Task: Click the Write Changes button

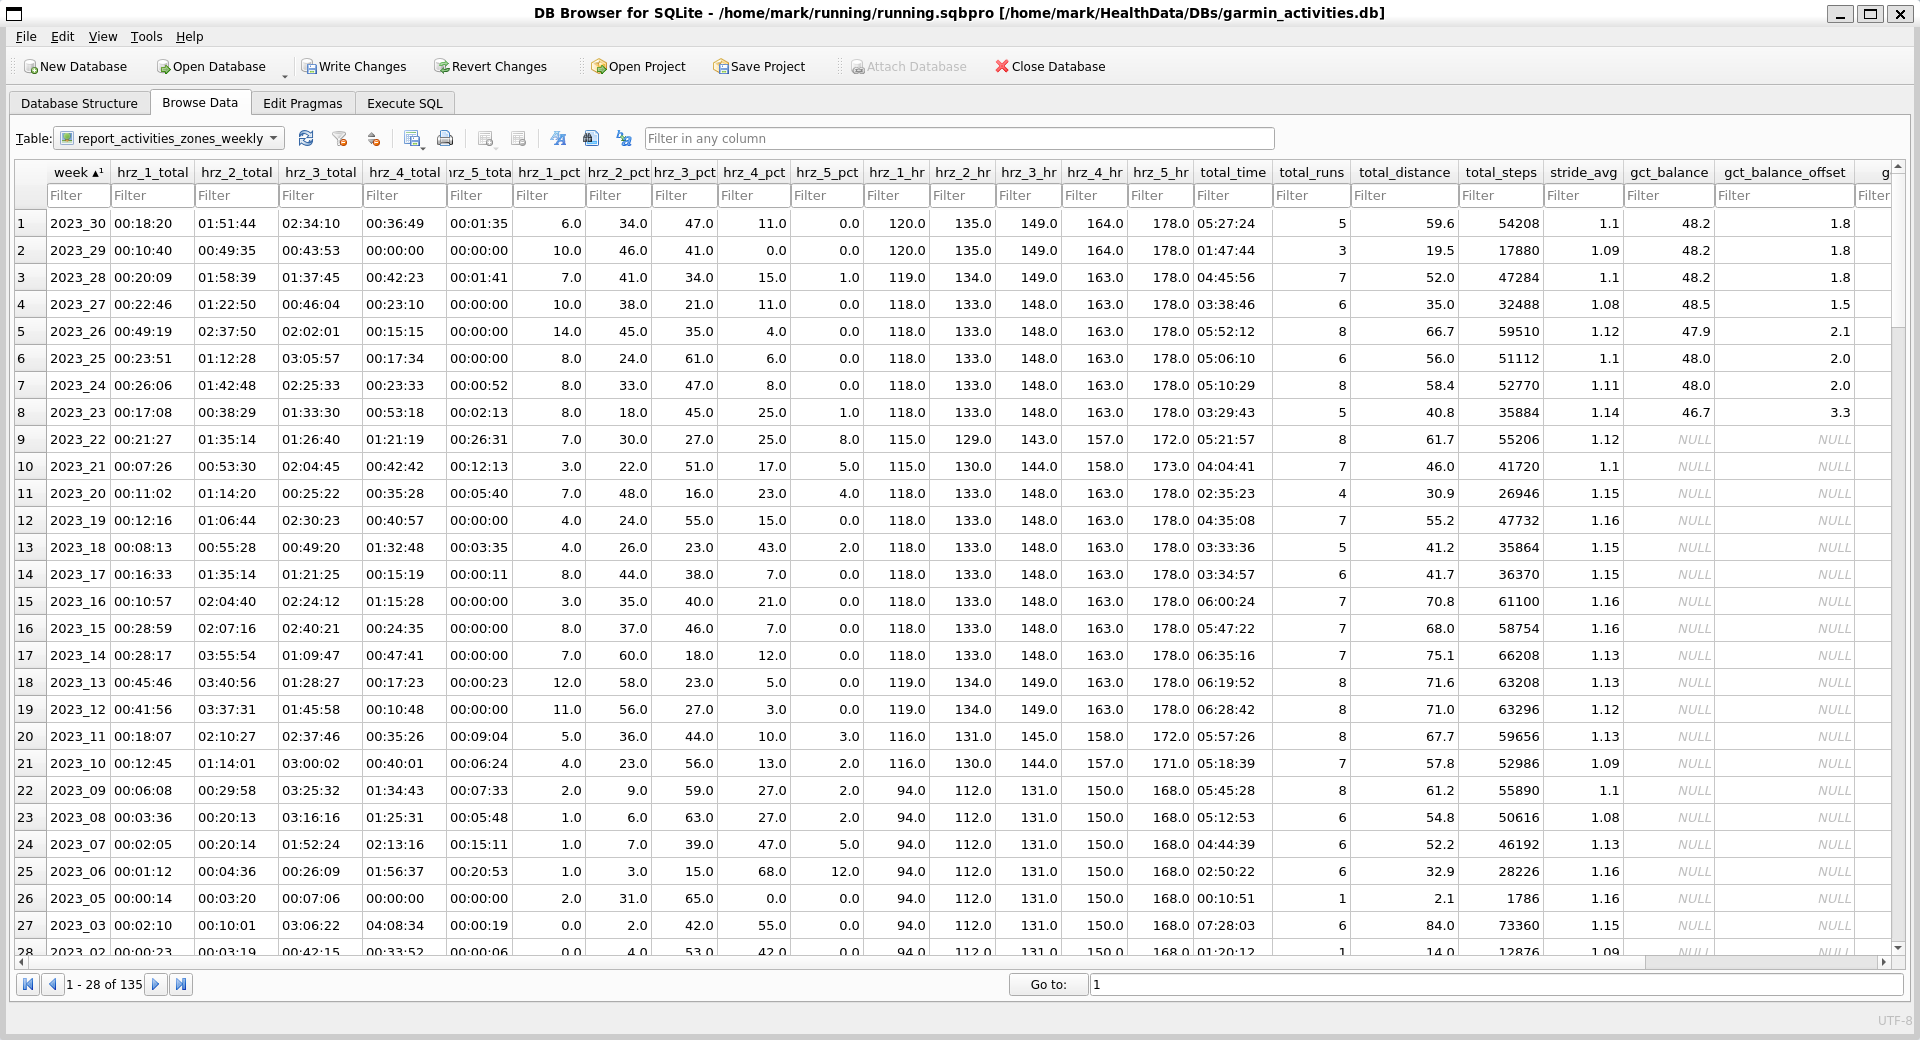Action: coord(354,66)
